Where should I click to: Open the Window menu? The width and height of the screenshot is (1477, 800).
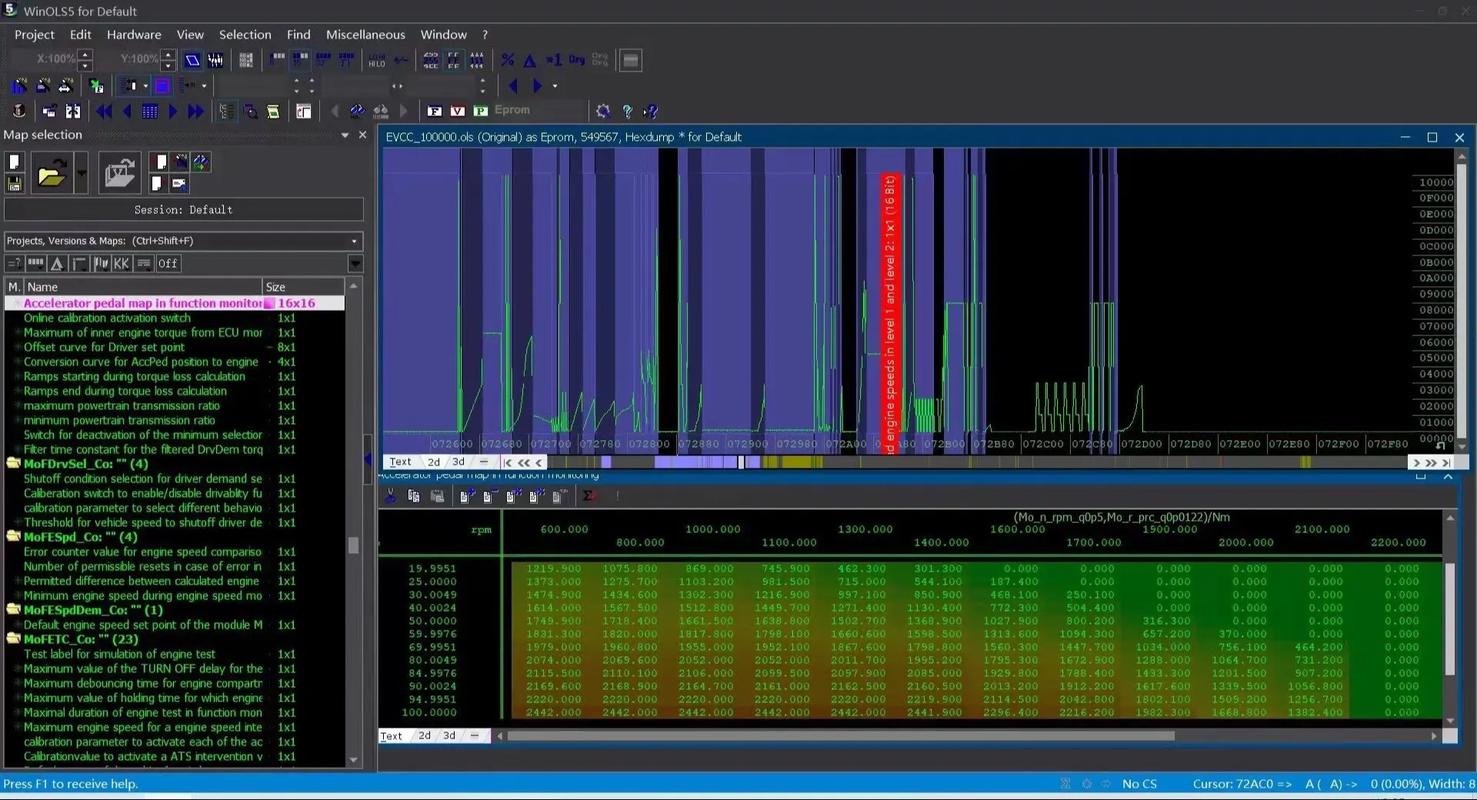pos(443,34)
